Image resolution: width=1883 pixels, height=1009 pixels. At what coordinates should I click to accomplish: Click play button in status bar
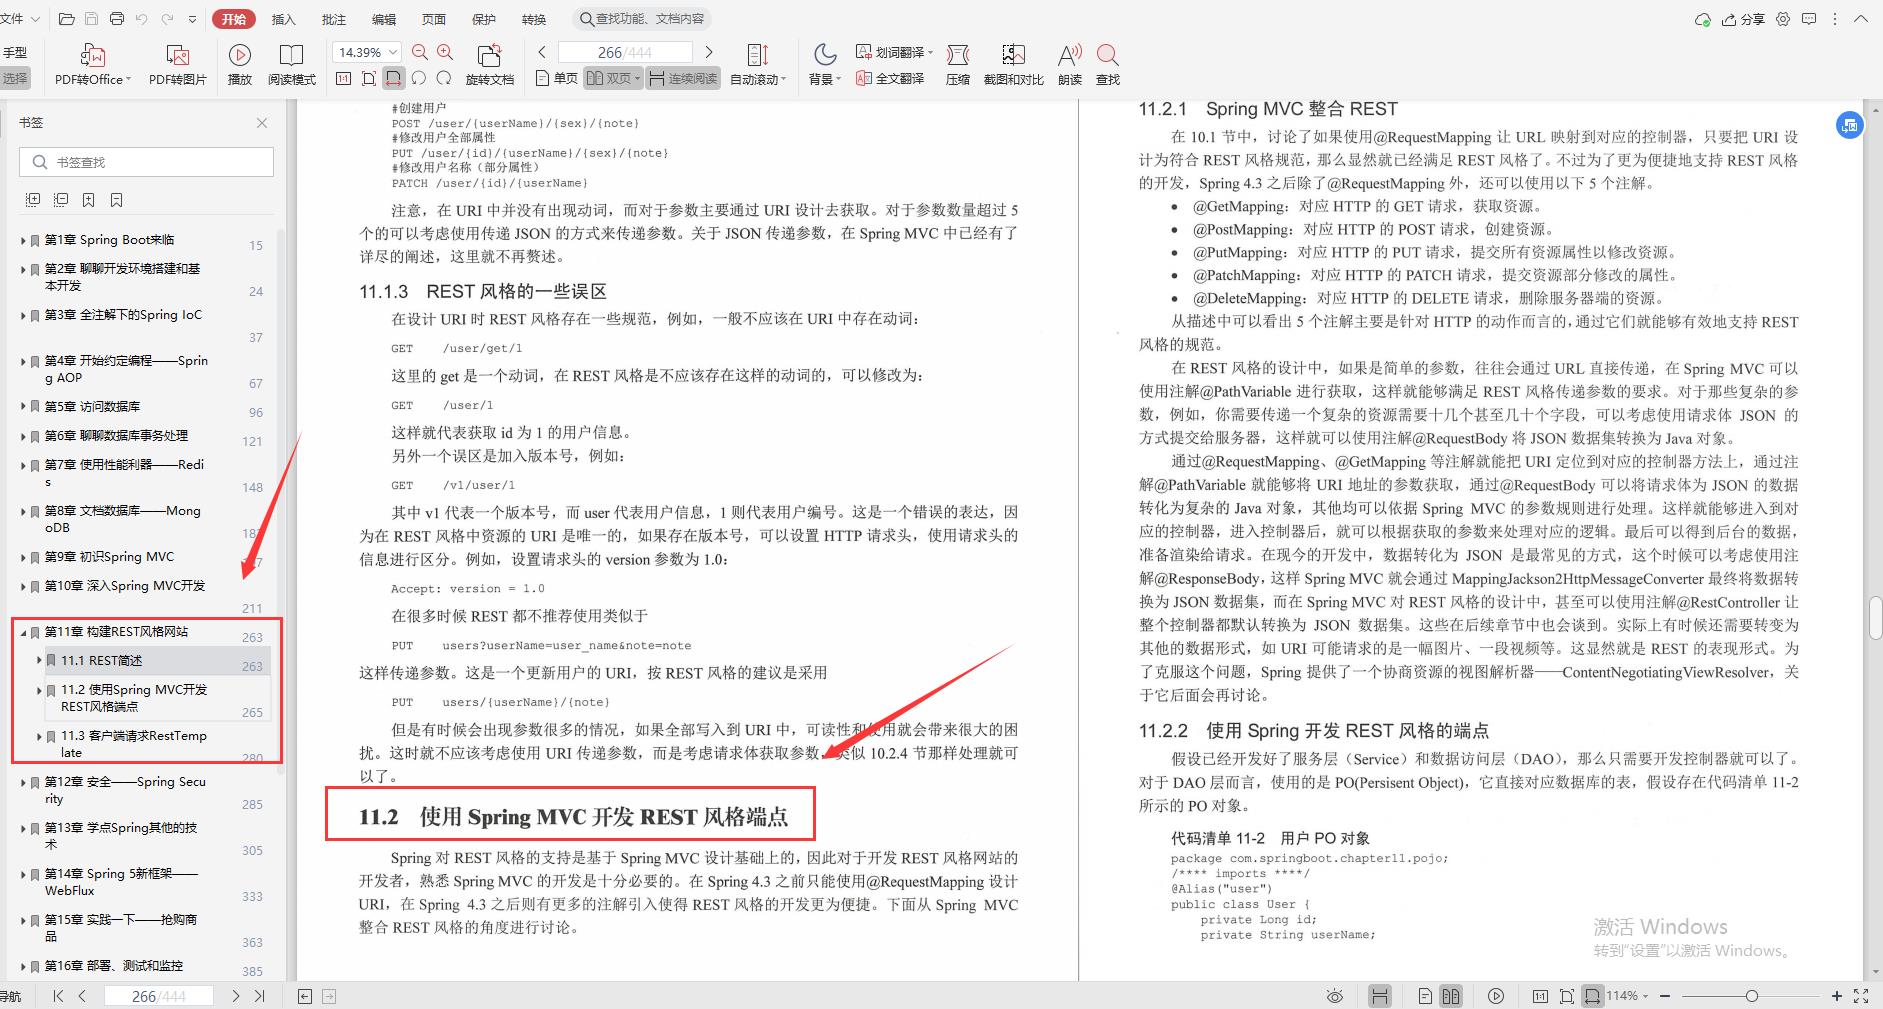tap(1496, 996)
